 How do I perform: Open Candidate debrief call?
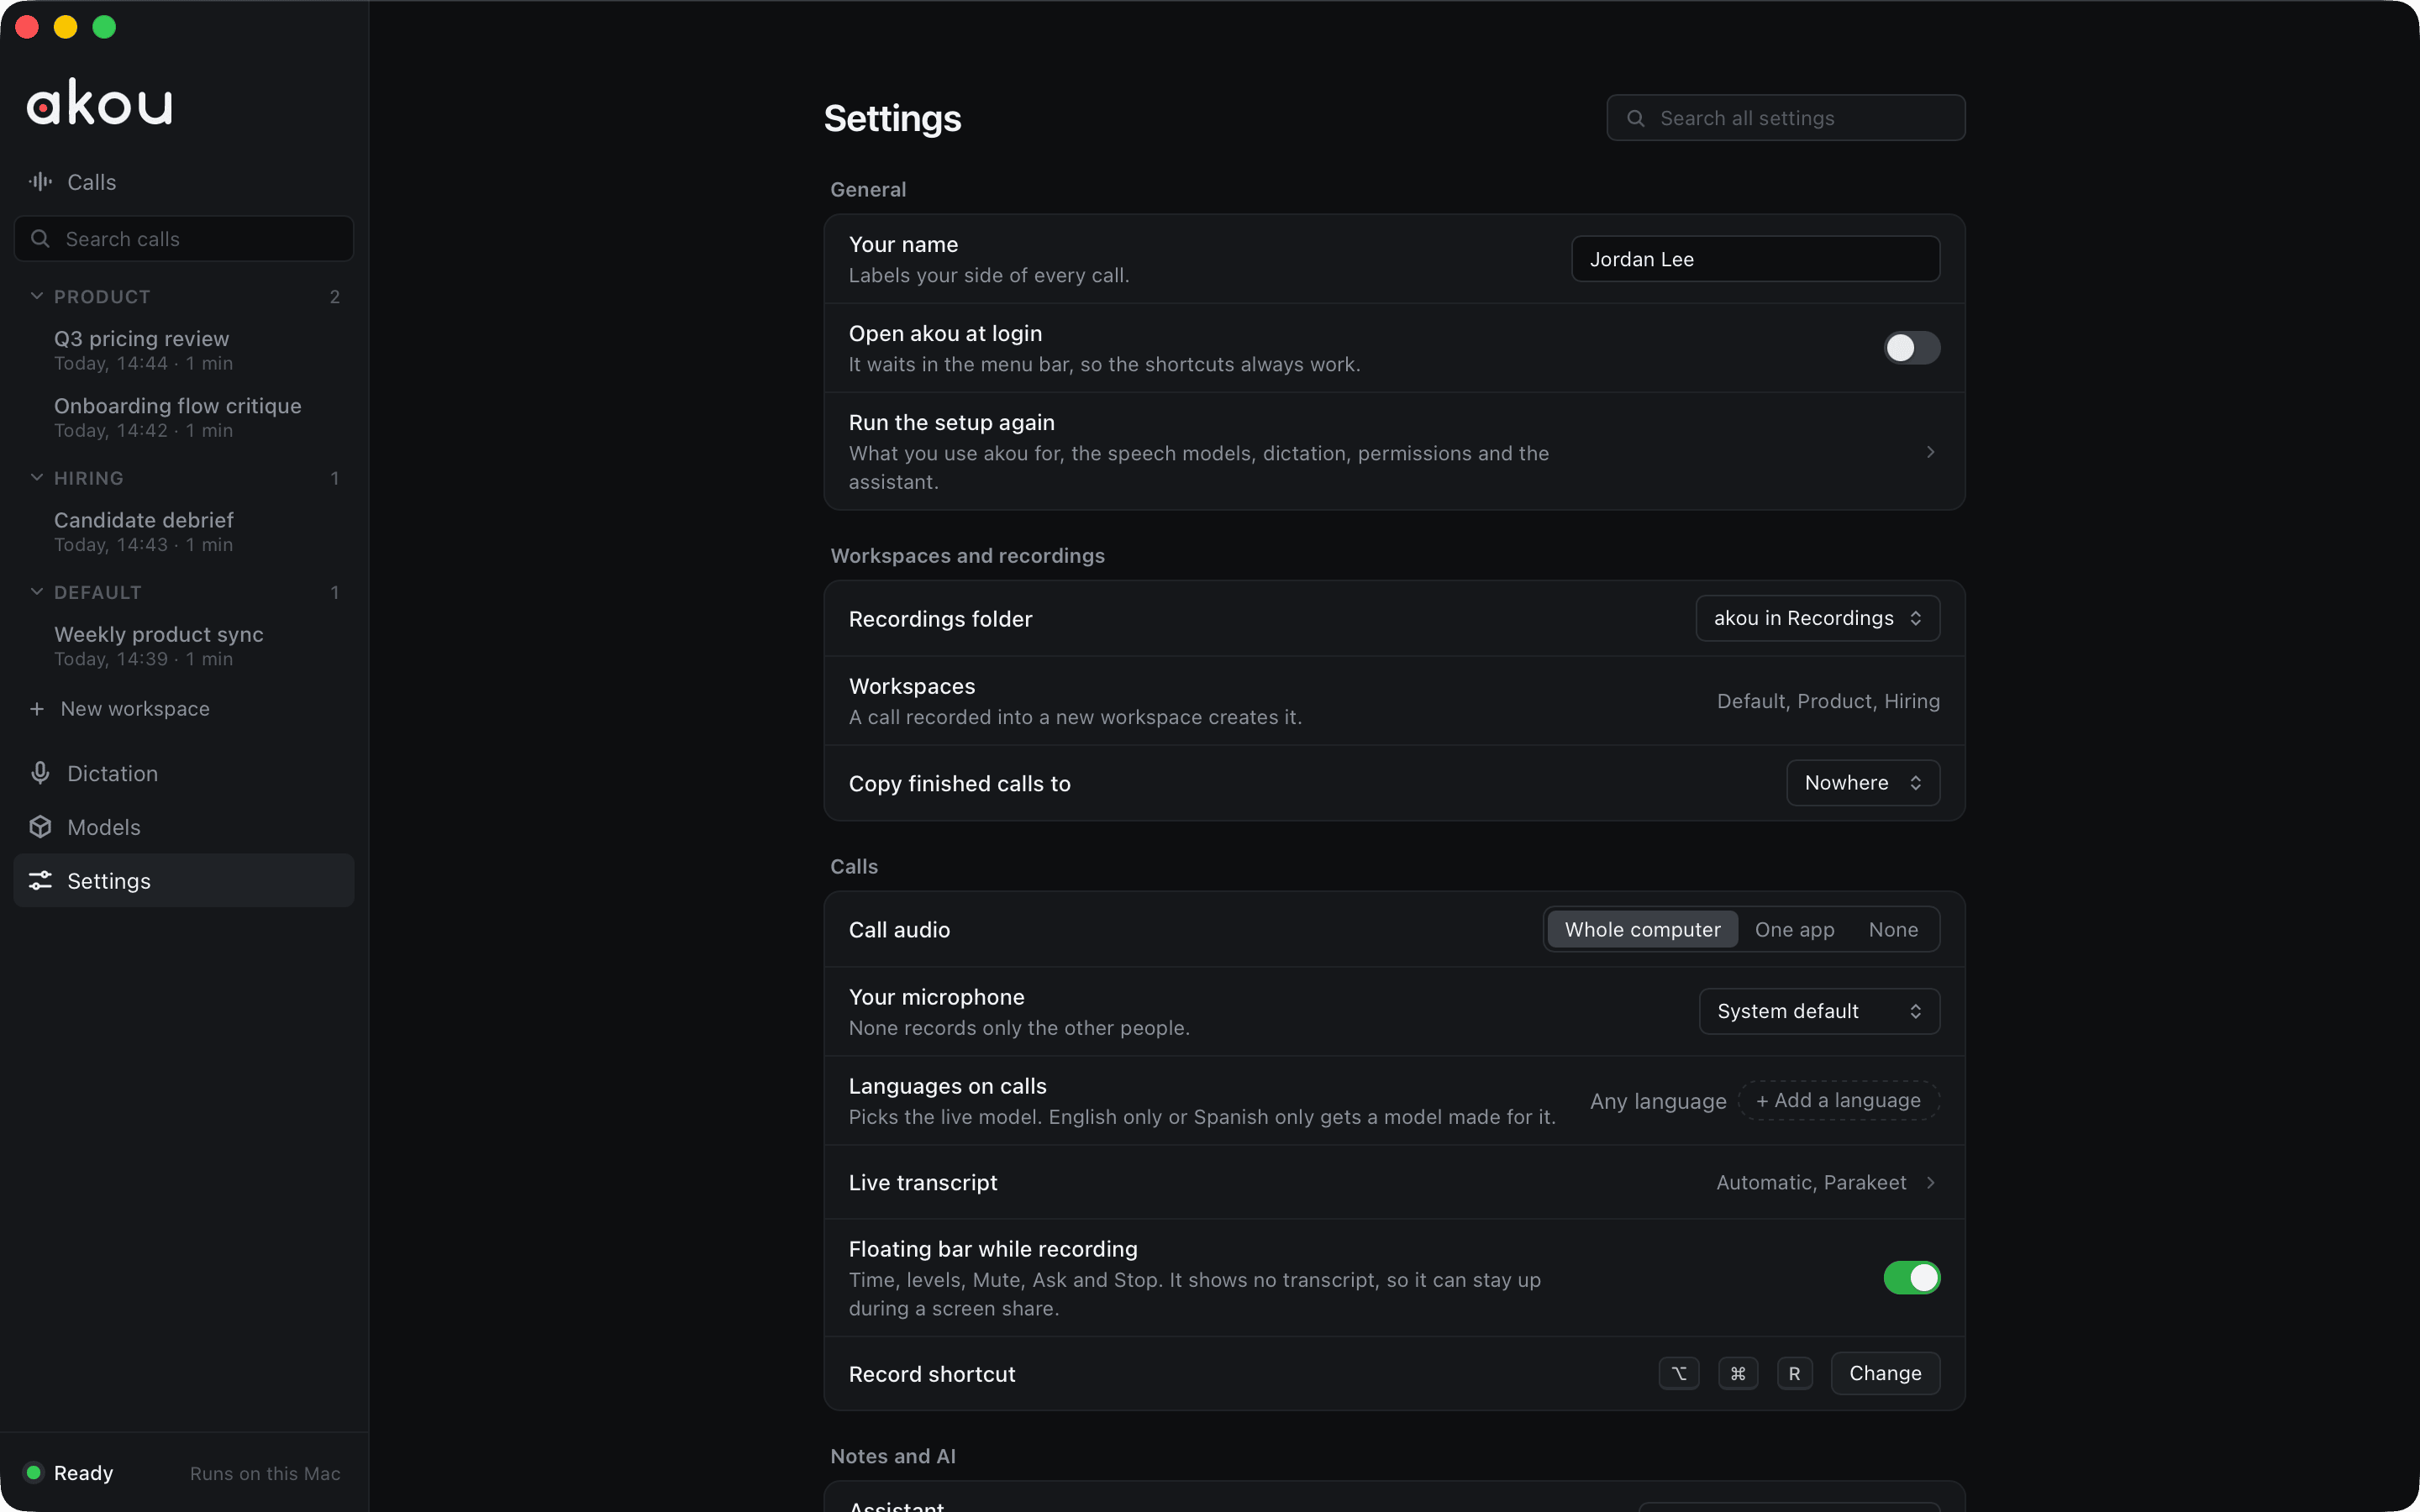click(184, 531)
